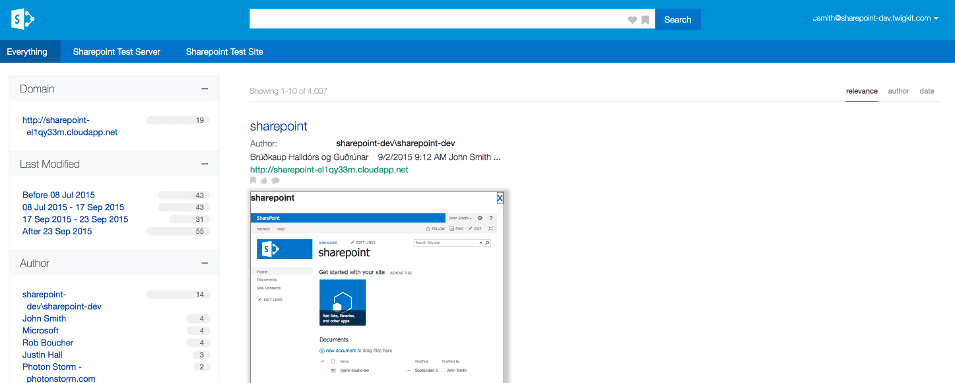Image resolution: width=955 pixels, height=383 pixels.
Task: Sort results by author
Action: pyautogui.click(x=898, y=91)
